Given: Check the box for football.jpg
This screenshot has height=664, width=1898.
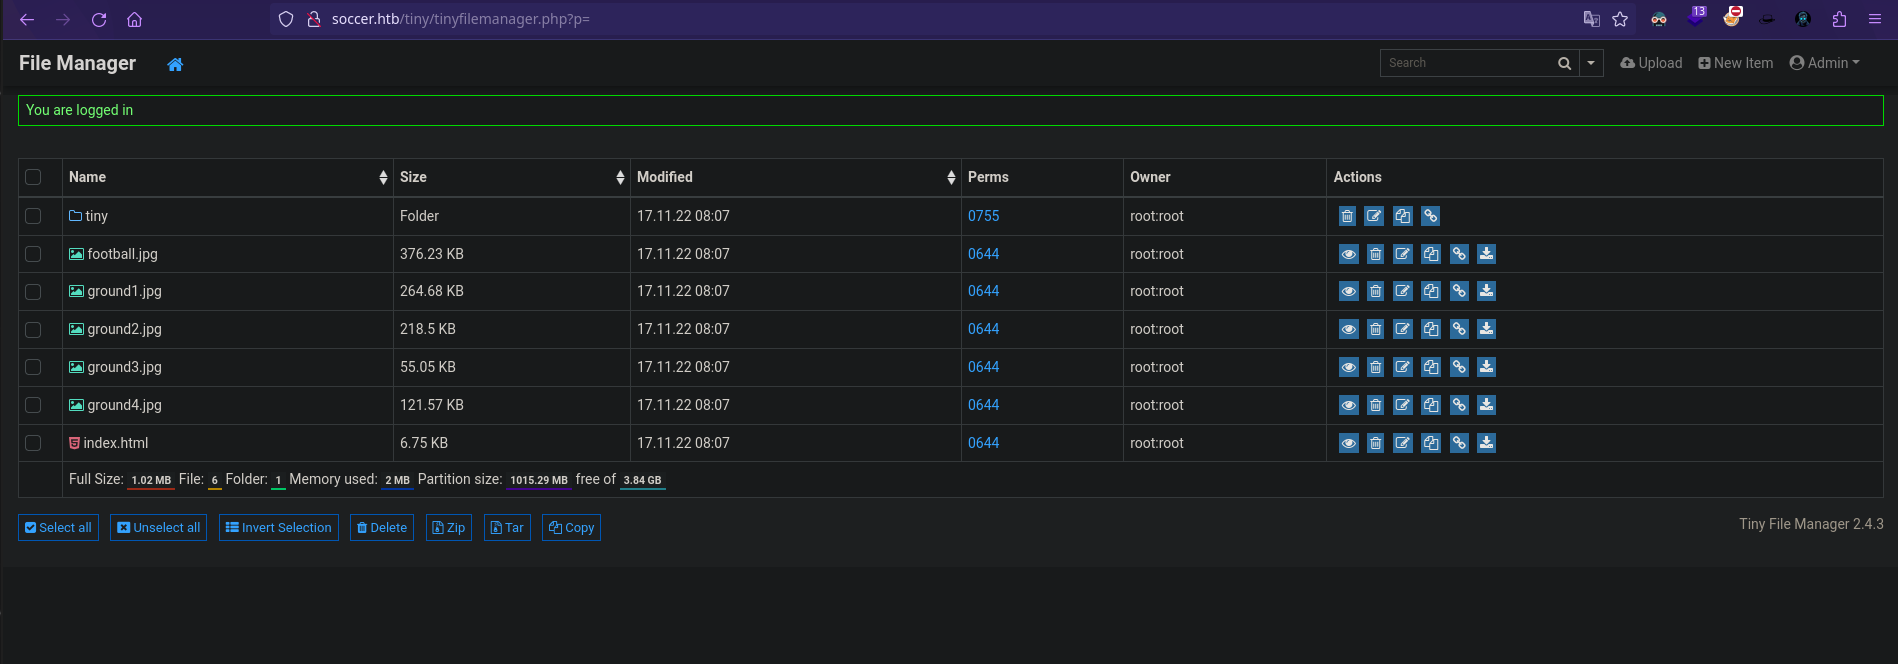Looking at the screenshot, I should pyautogui.click(x=33, y=254).
